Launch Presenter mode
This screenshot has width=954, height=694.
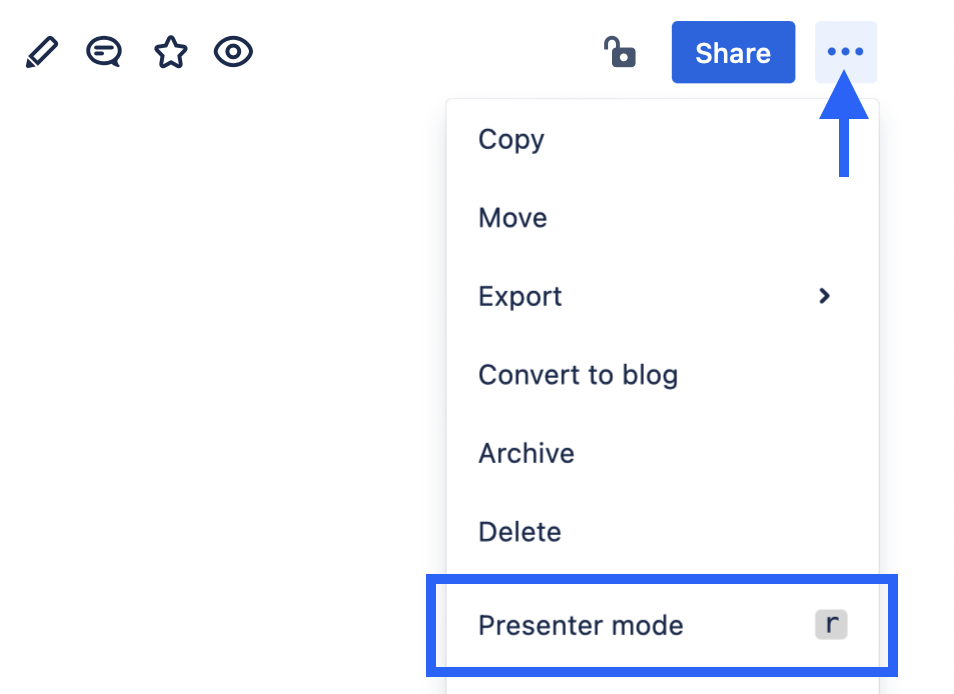pos(581,625)
